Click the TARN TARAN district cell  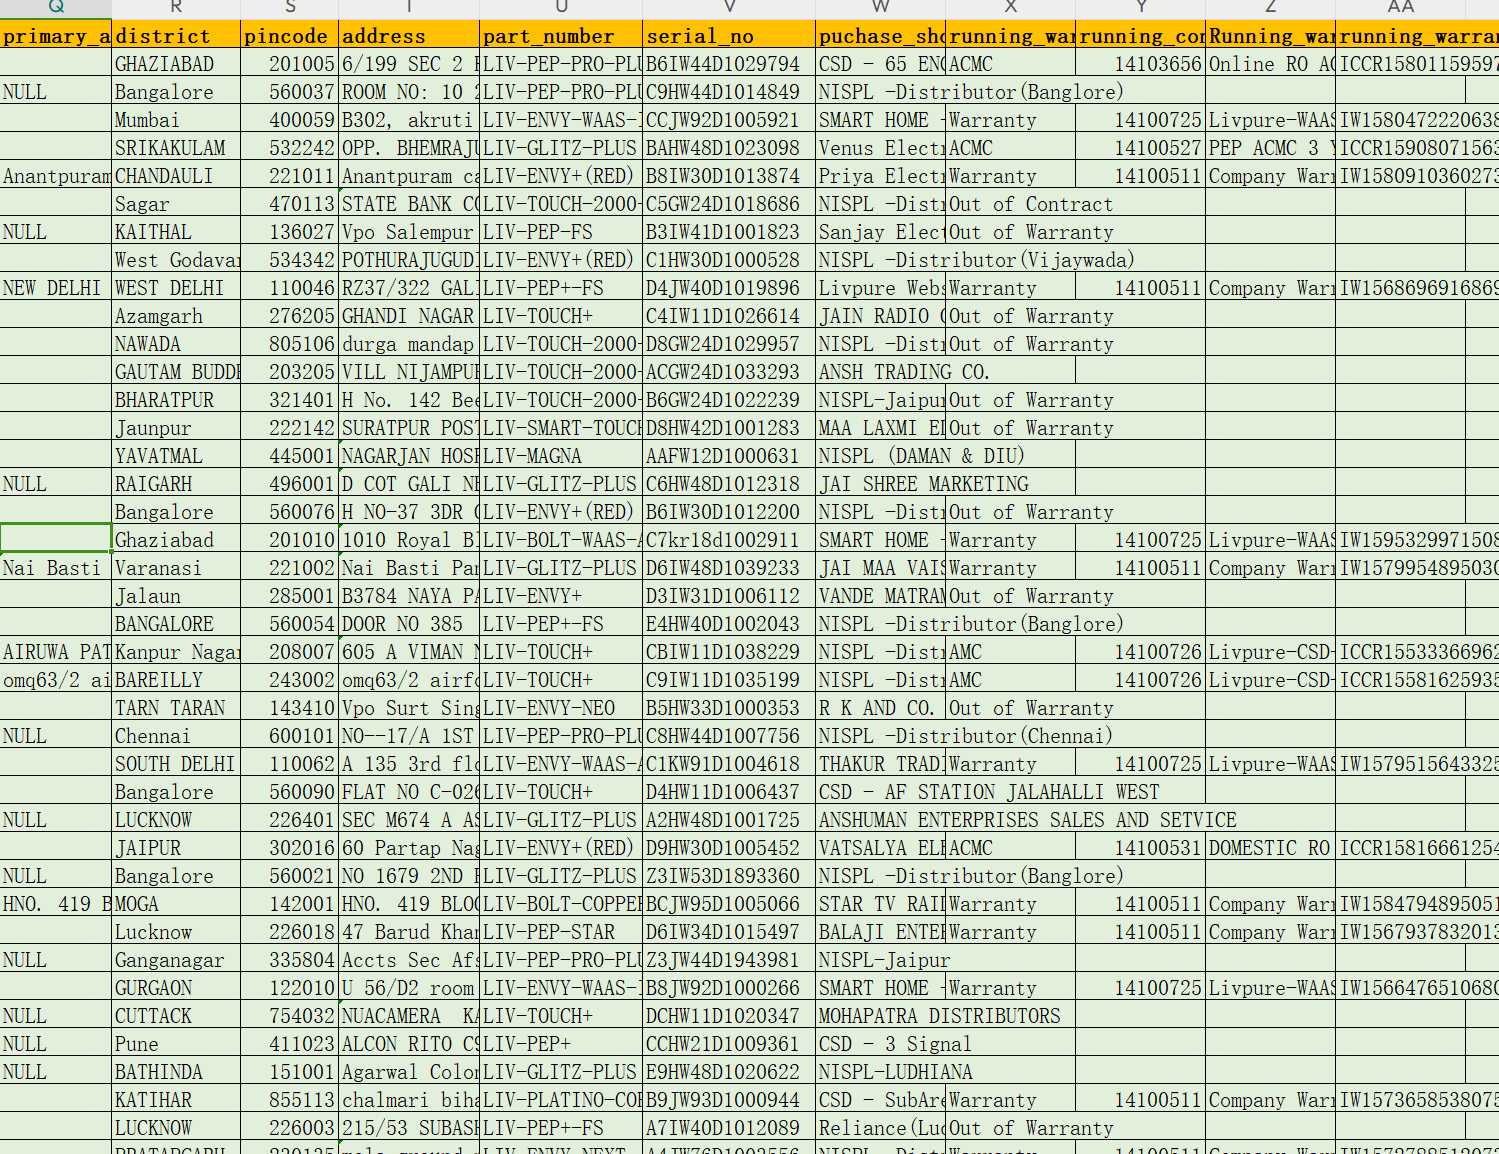176,708
